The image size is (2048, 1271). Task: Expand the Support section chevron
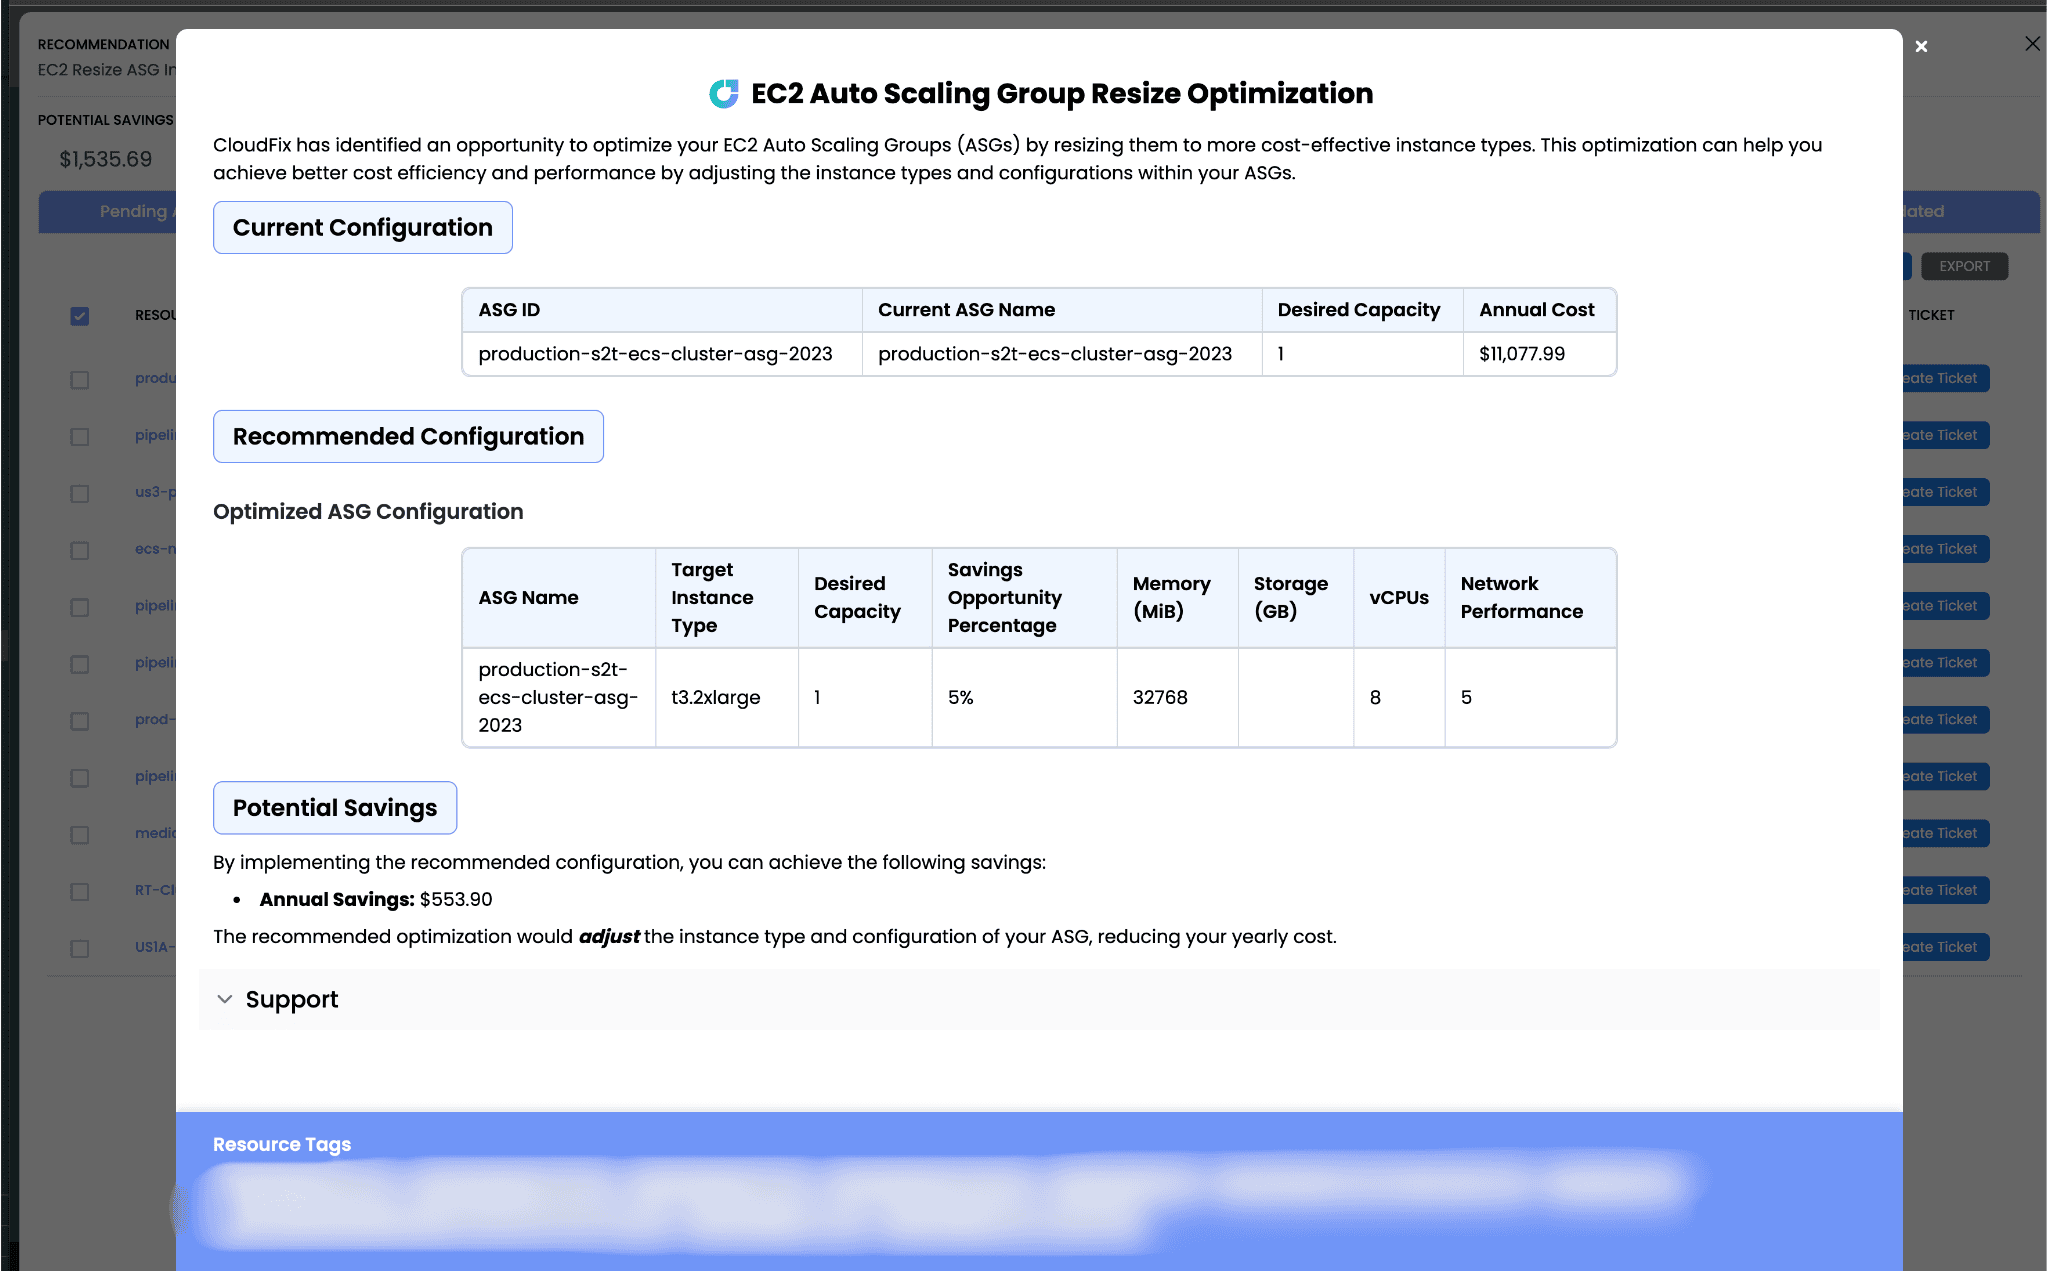225,999
